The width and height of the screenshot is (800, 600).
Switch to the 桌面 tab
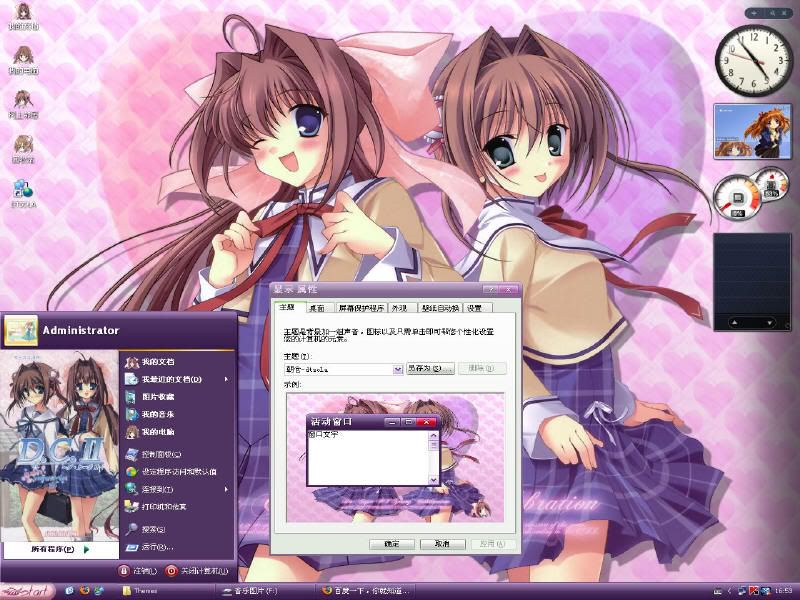(x=318, y=308)
